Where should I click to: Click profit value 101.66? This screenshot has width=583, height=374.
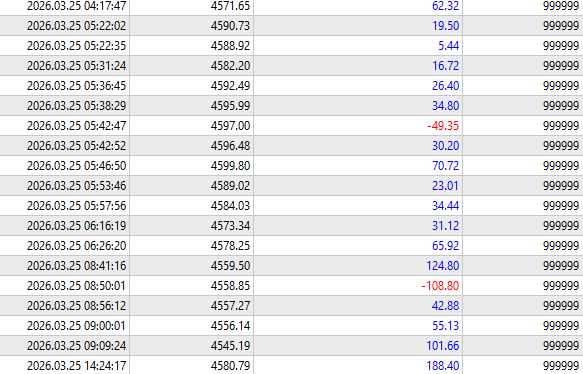442,346
